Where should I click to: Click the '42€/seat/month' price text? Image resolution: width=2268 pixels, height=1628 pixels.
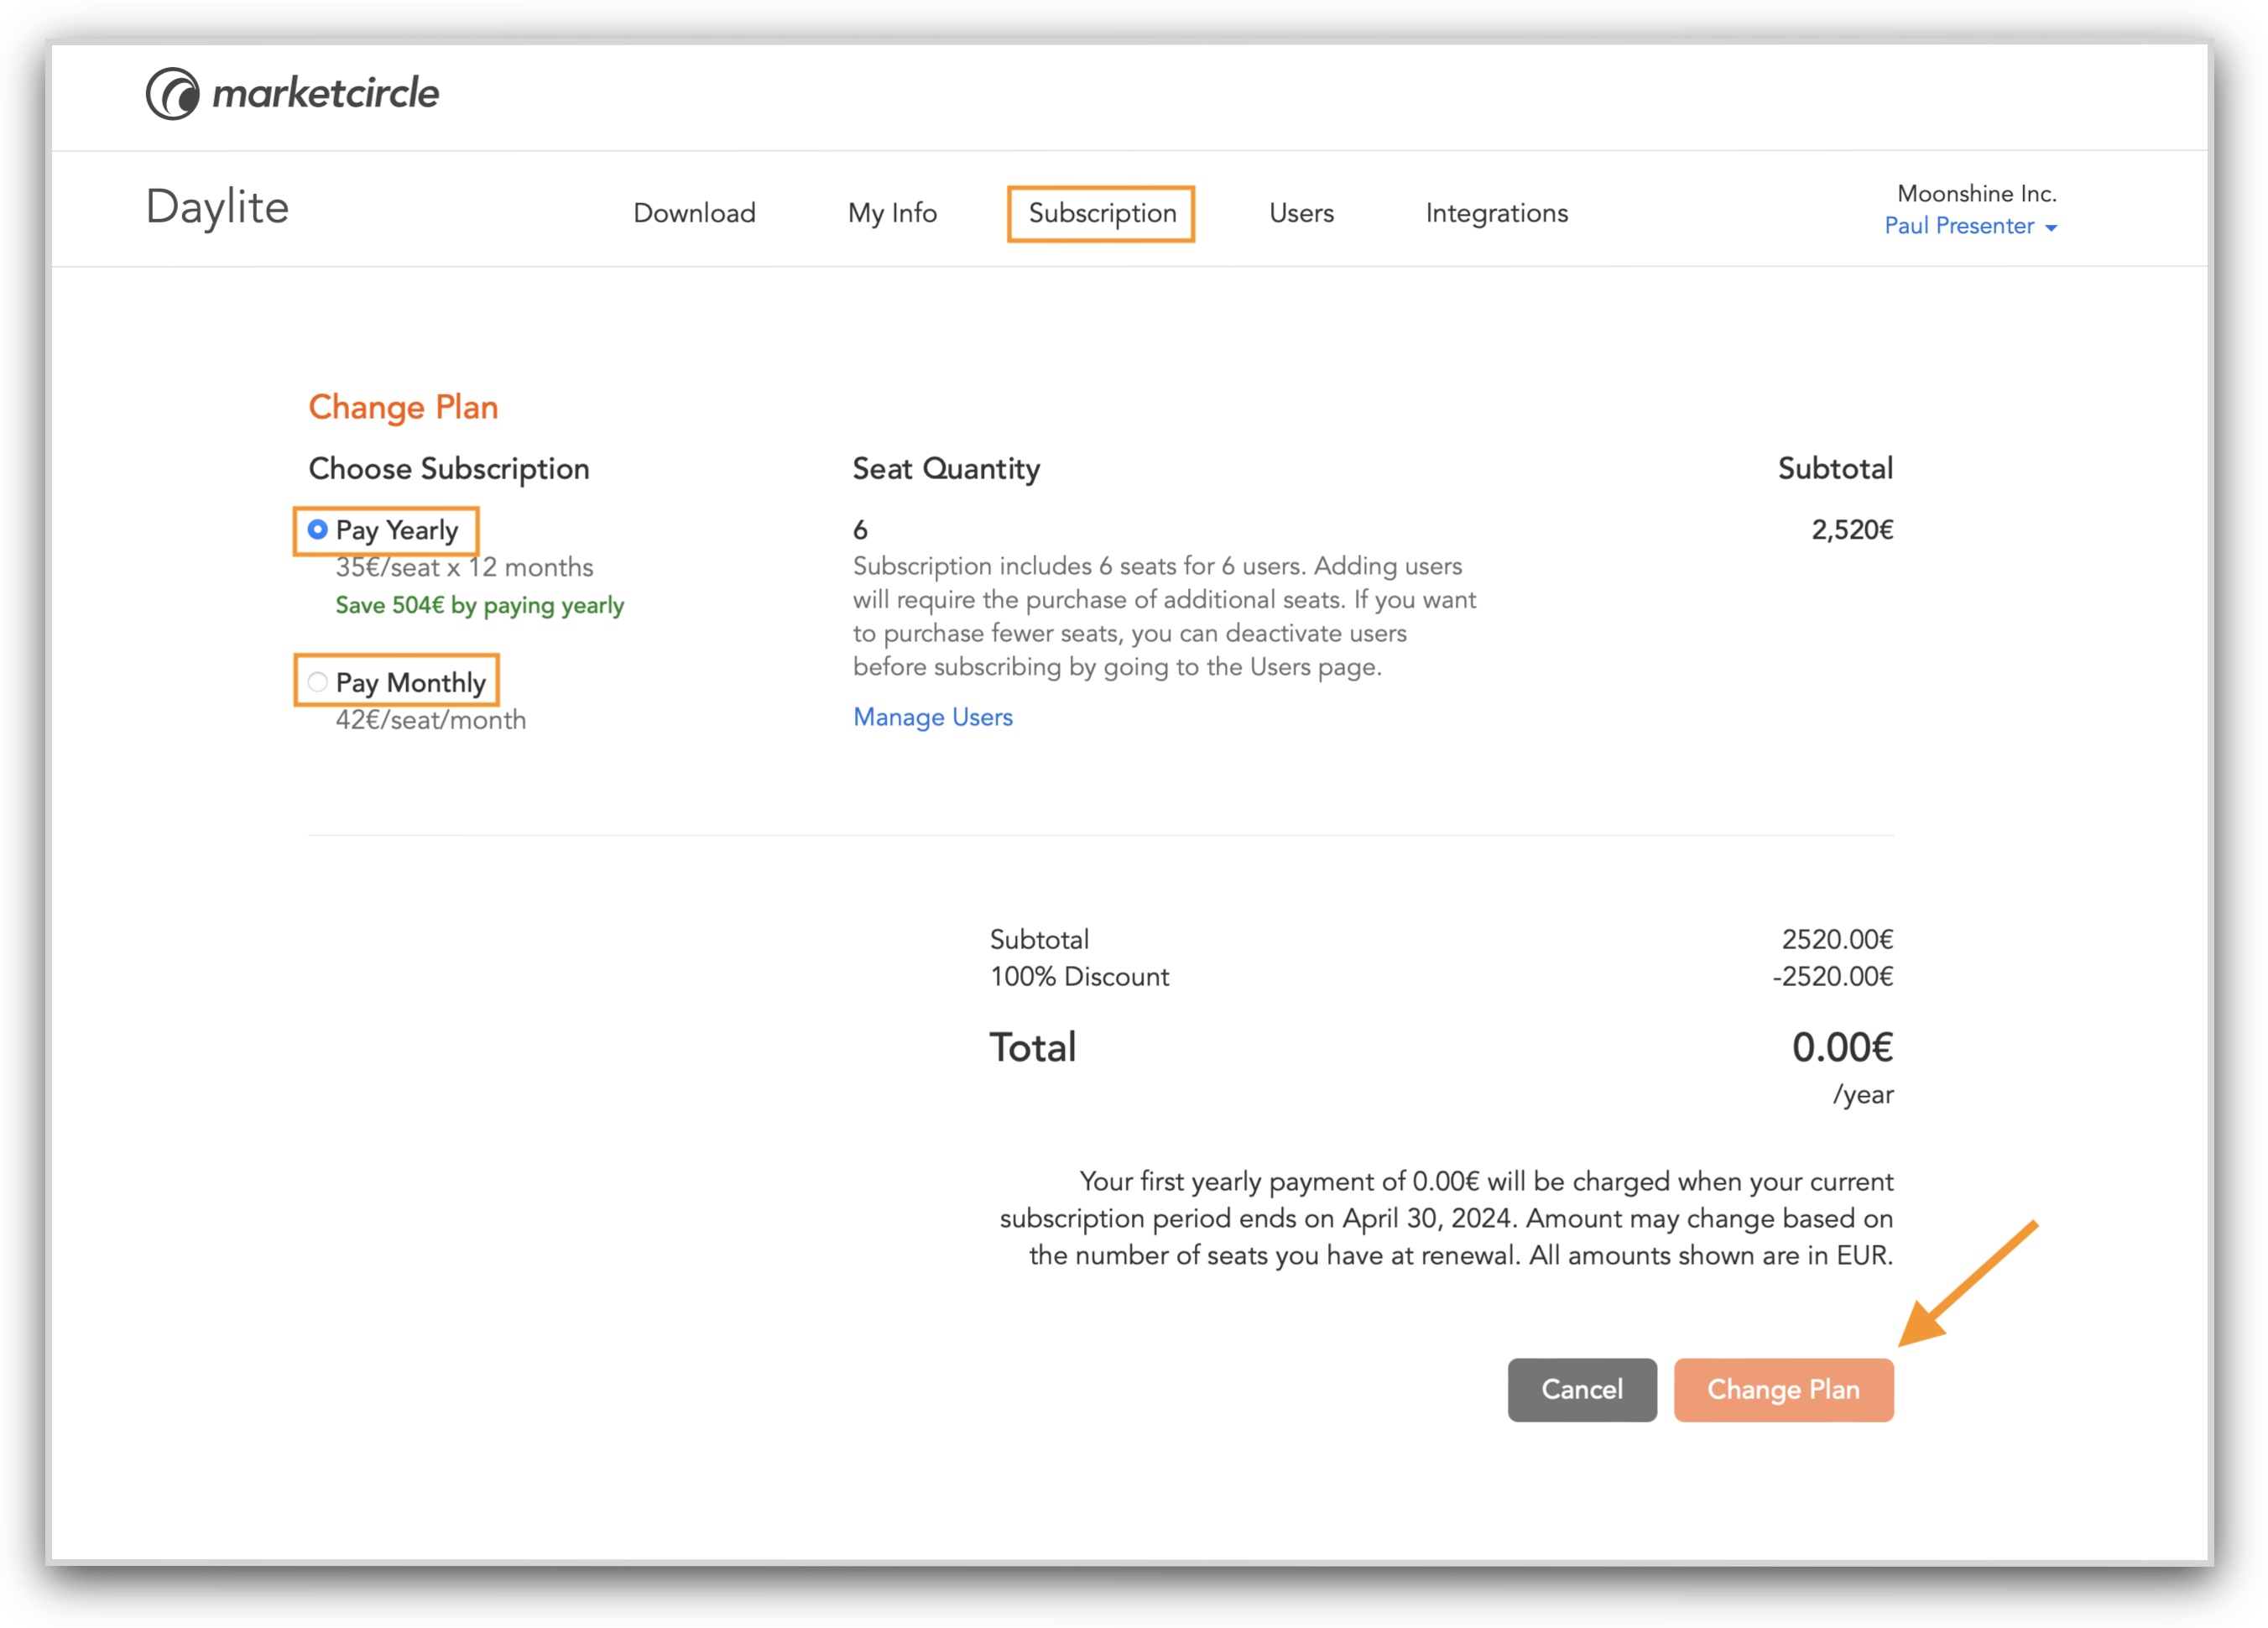click(430, 720)
